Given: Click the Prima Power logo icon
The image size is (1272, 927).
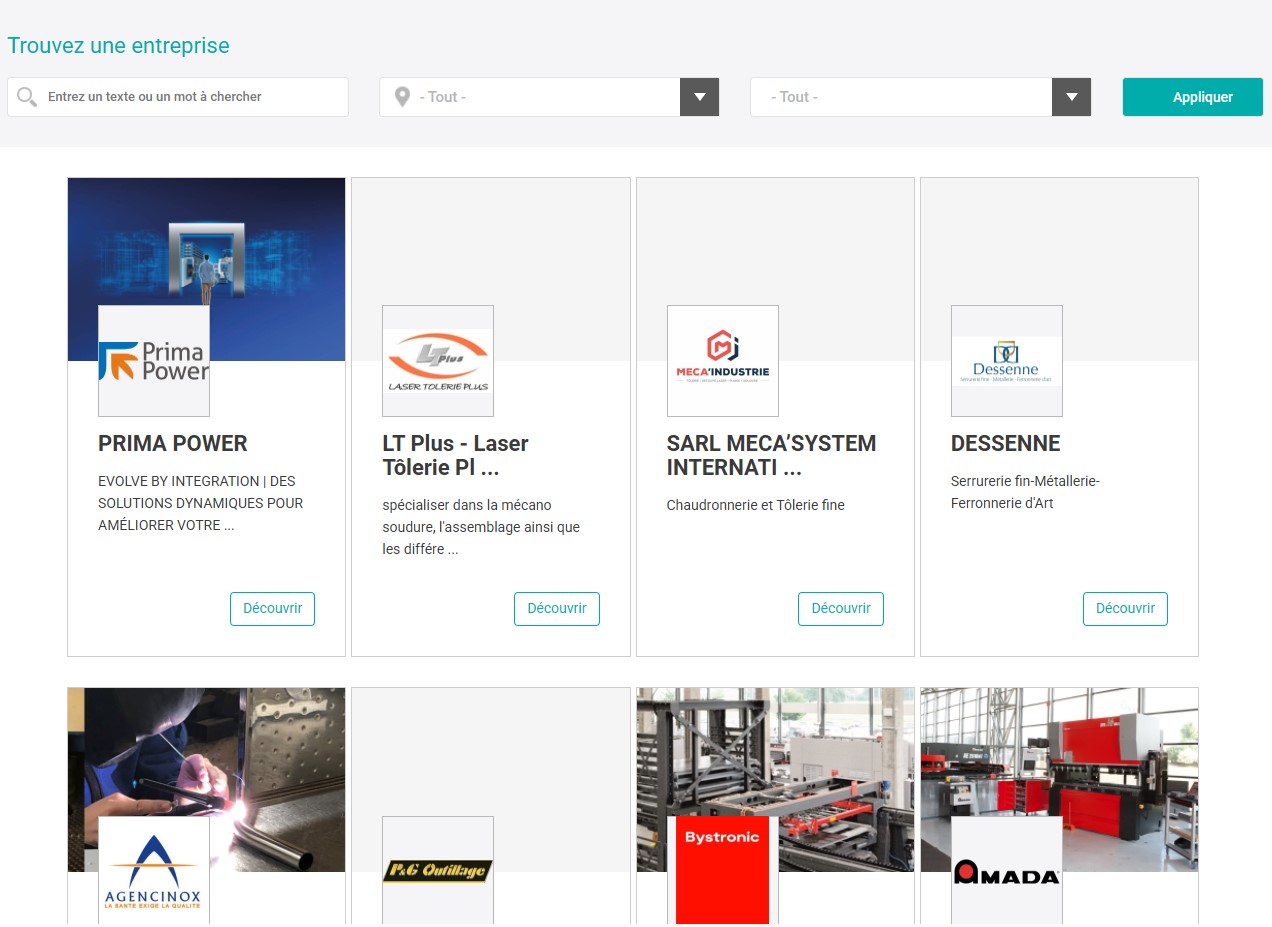Looking at the screenshot, I should [154, 361].
